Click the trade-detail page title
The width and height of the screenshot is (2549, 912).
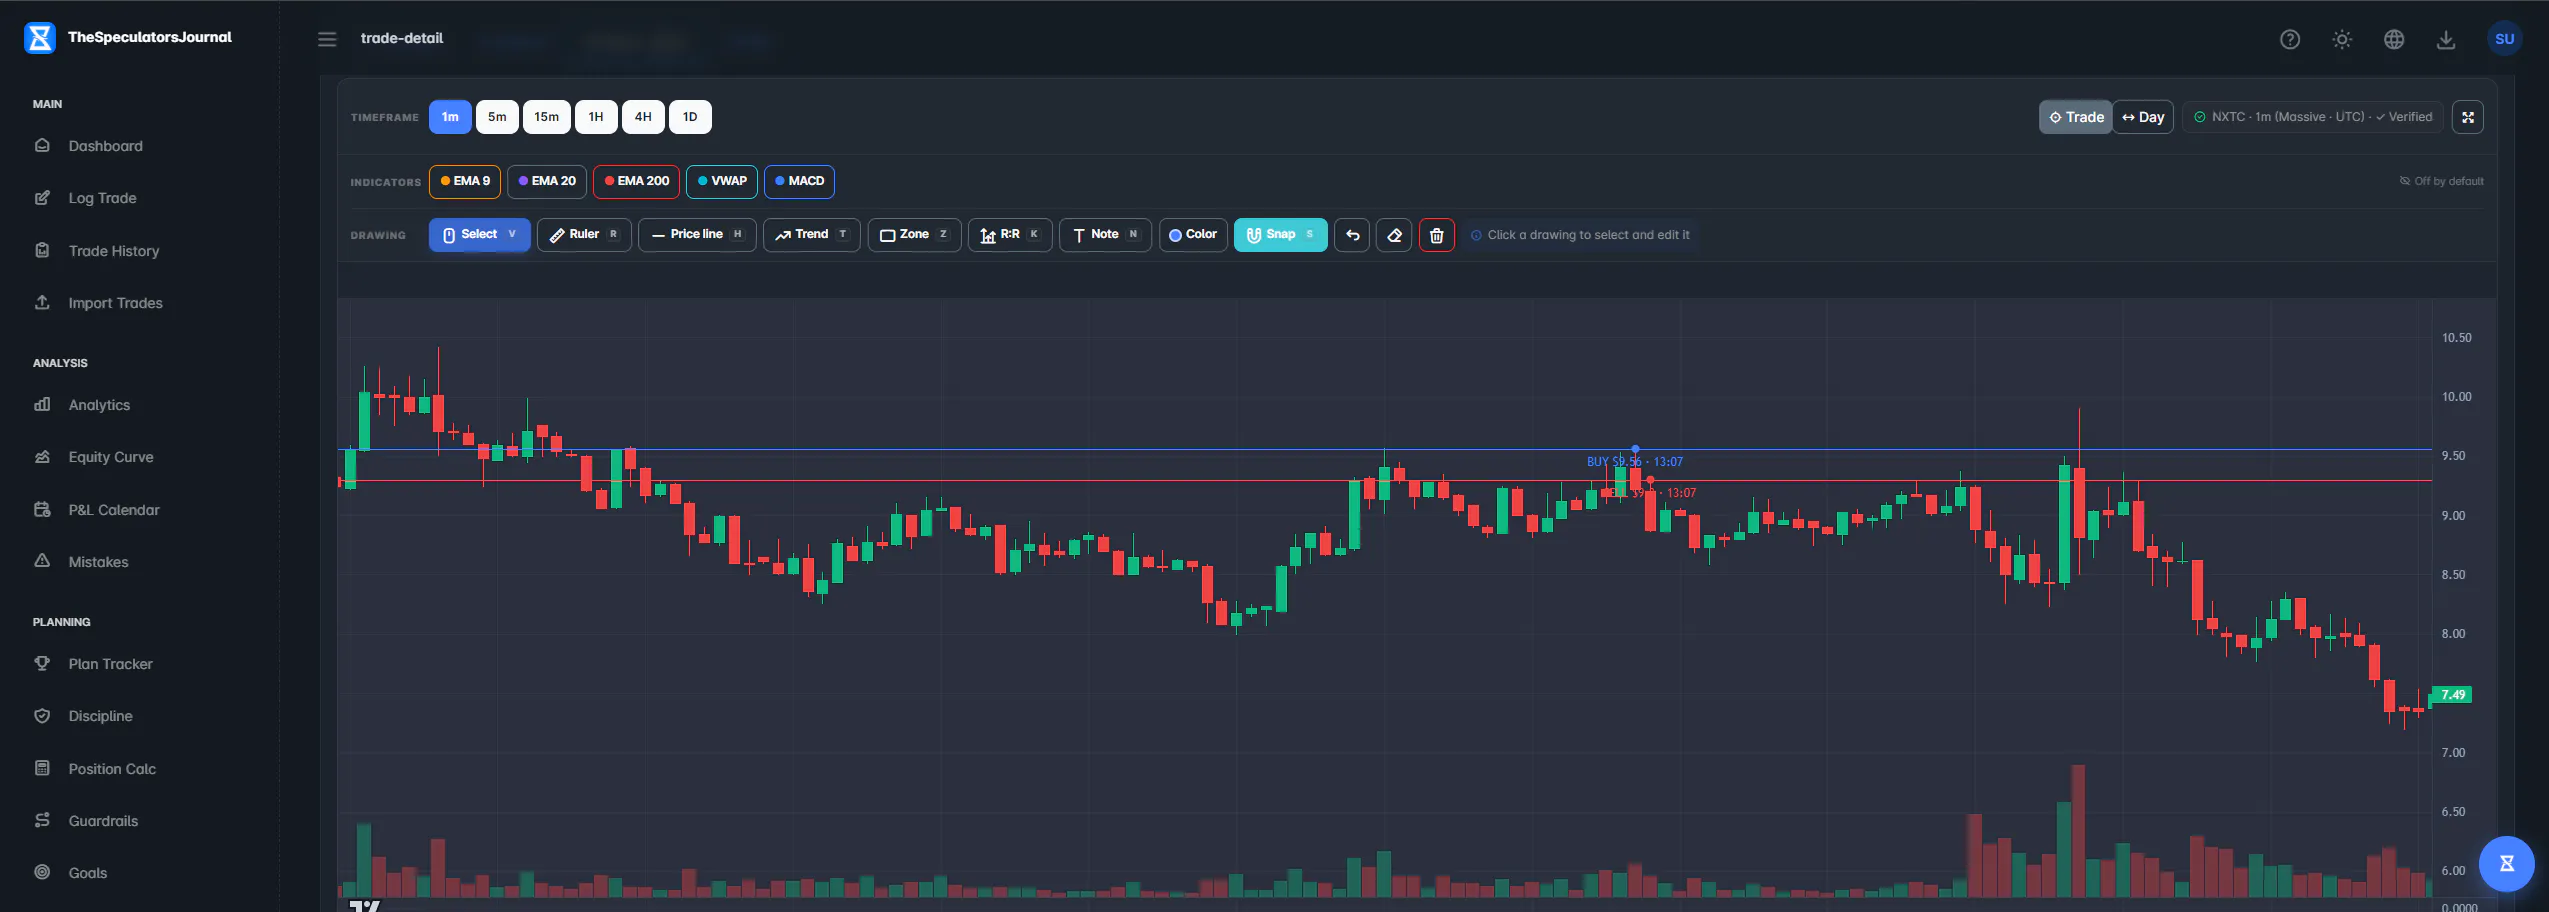coord(402,39)
